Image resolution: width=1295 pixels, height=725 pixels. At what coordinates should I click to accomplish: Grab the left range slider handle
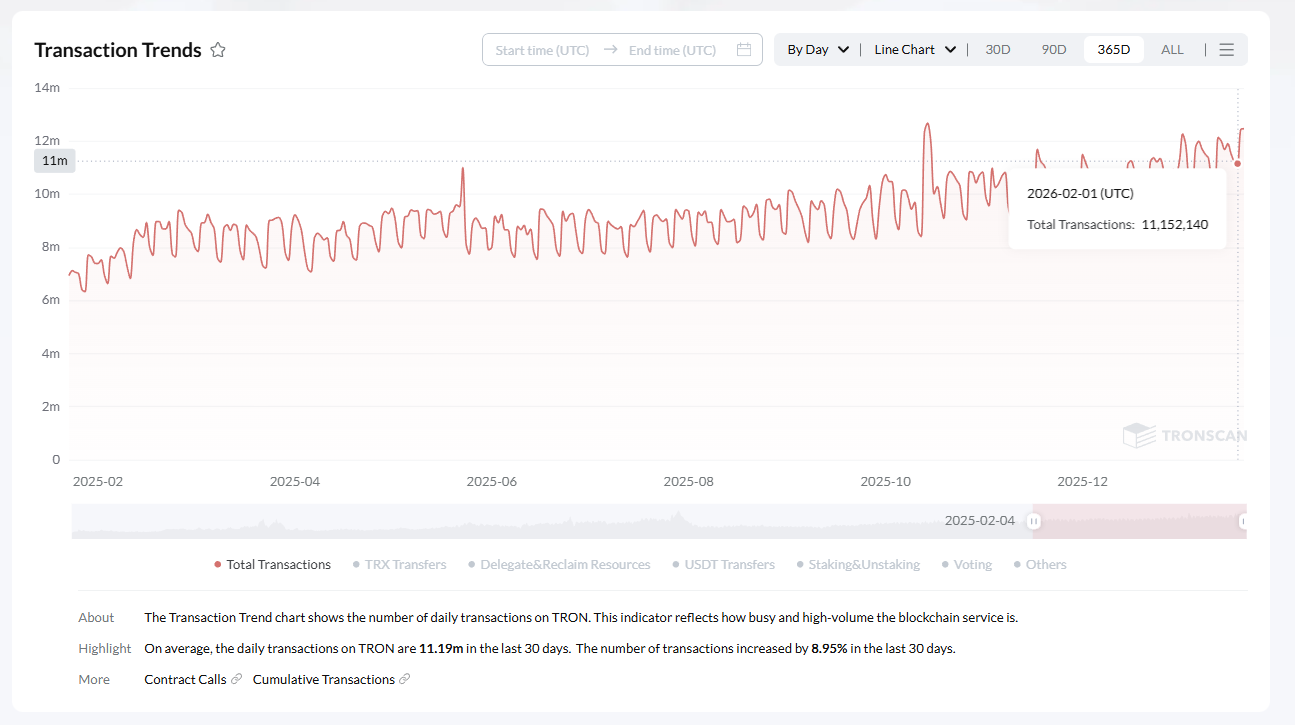click(1034, 521)
